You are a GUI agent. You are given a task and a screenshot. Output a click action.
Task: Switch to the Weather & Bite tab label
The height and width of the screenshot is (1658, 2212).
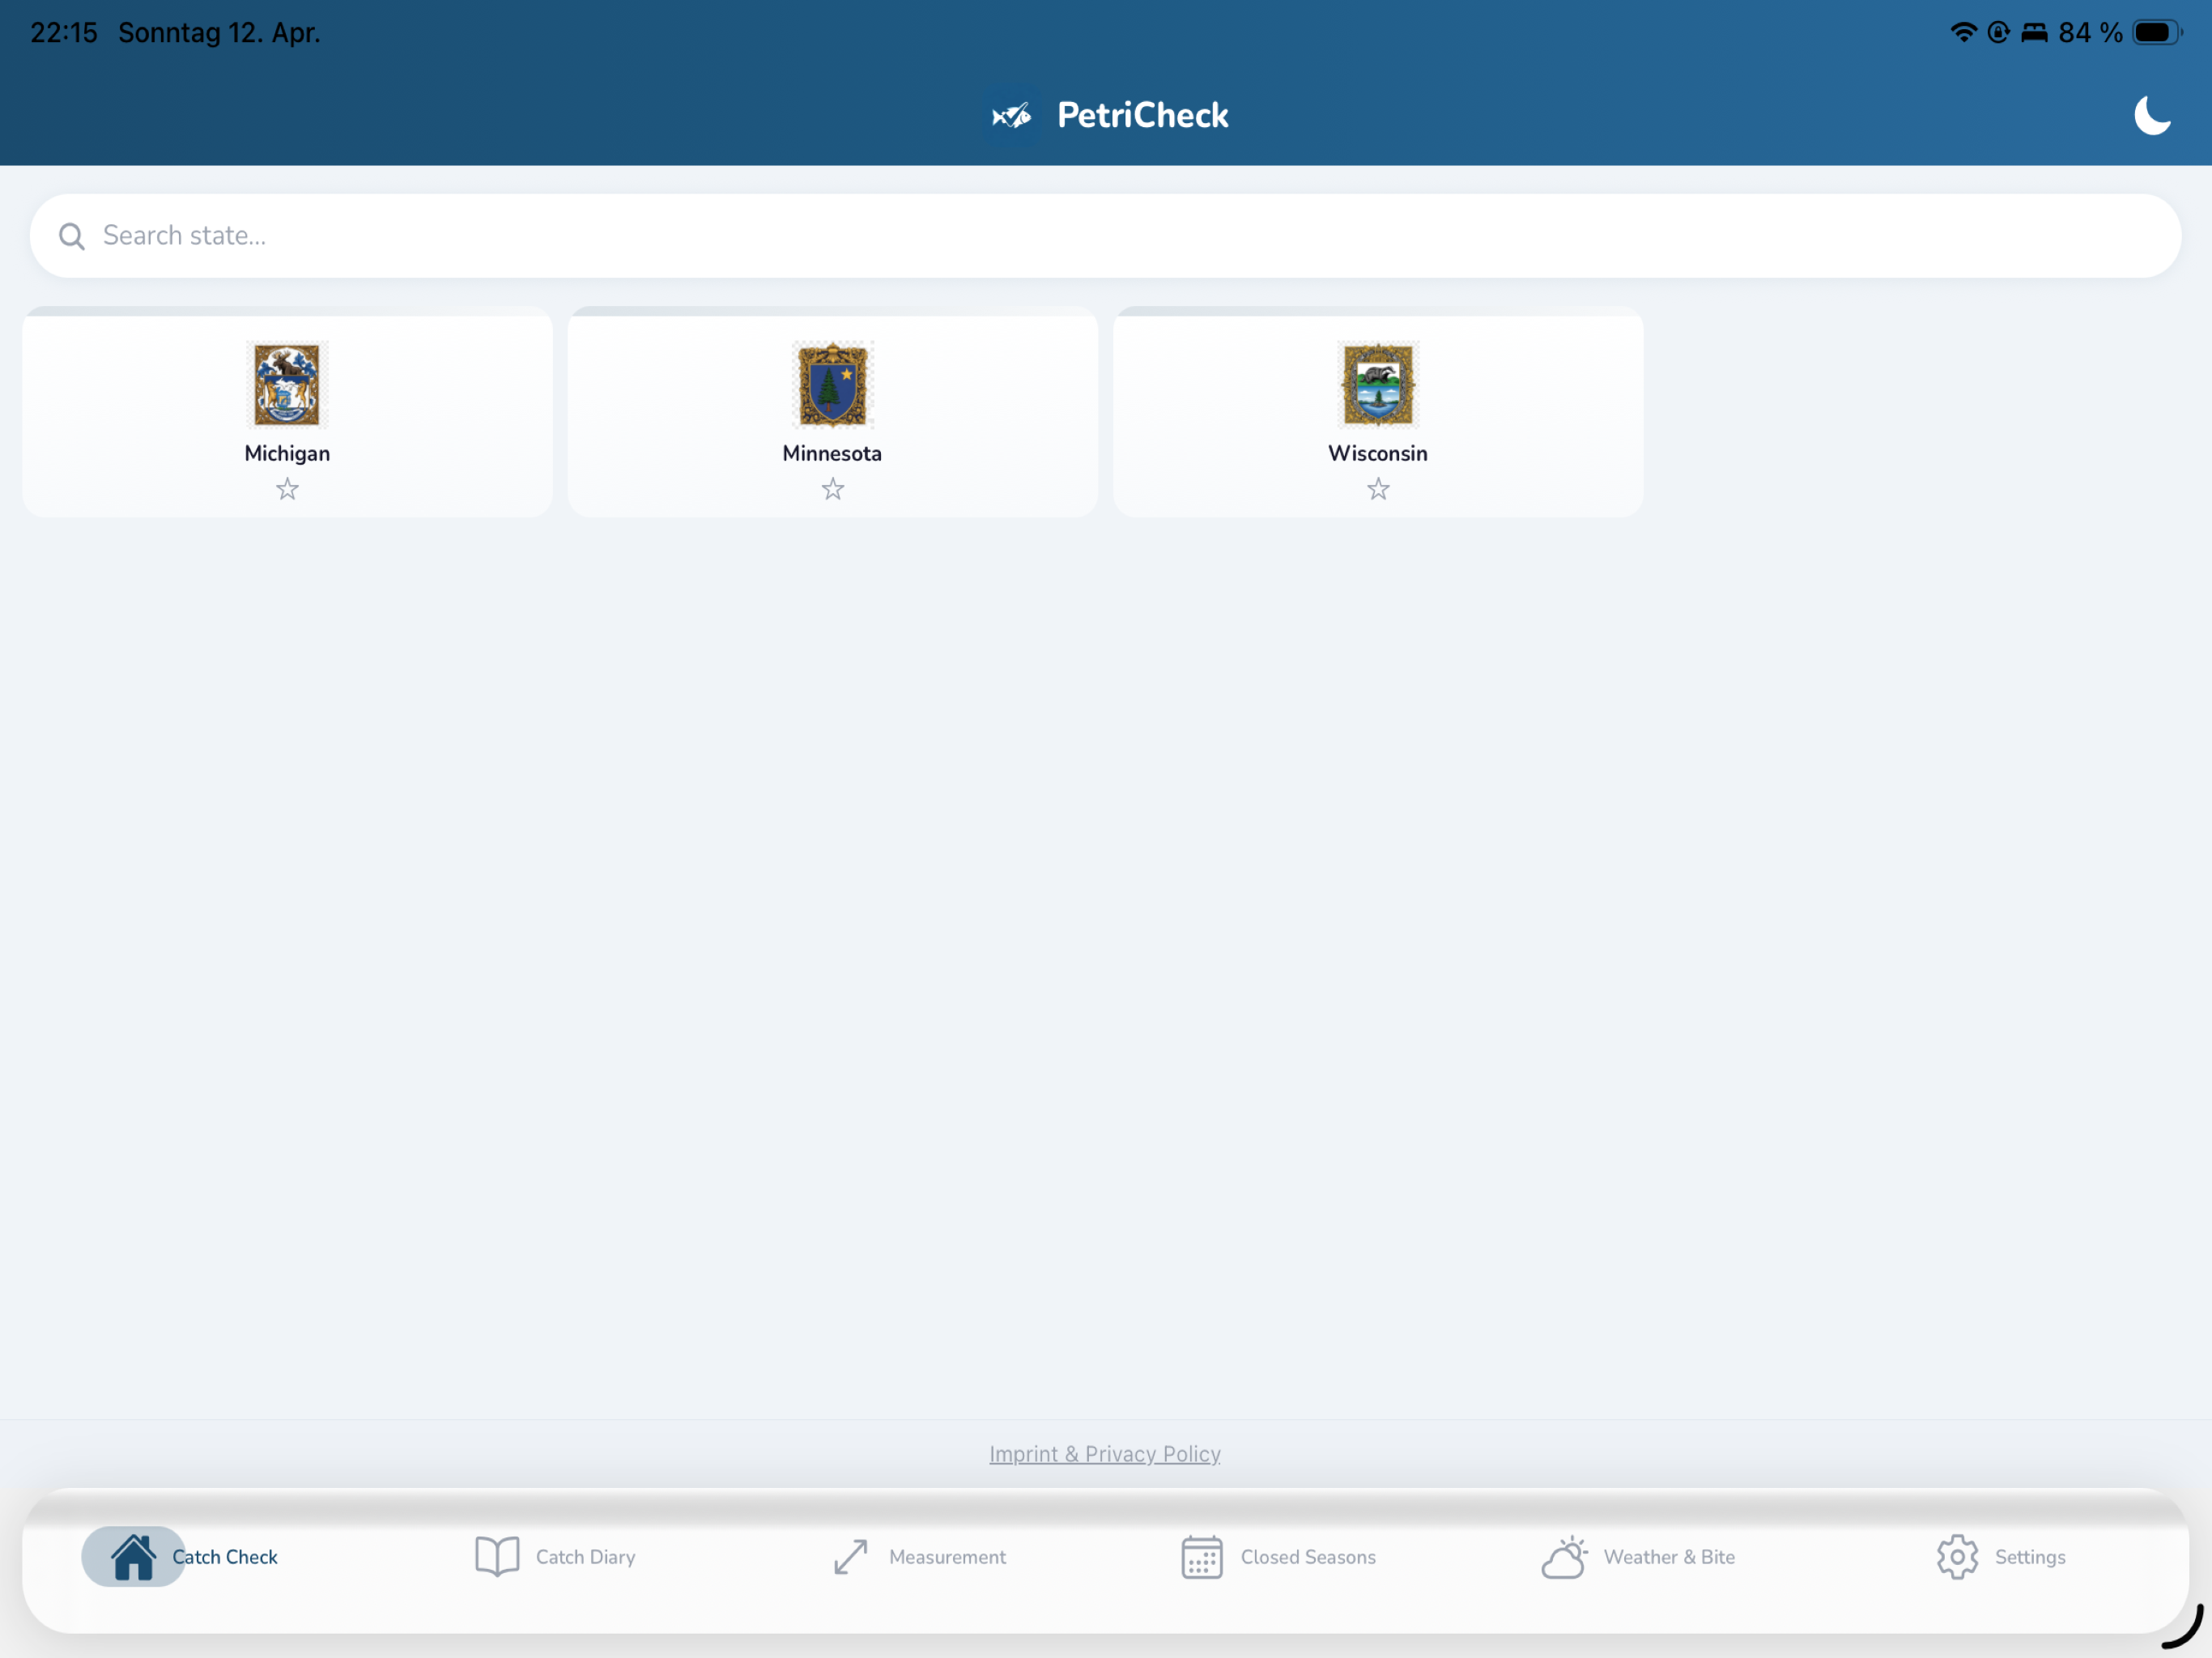click(1670, 1557)
